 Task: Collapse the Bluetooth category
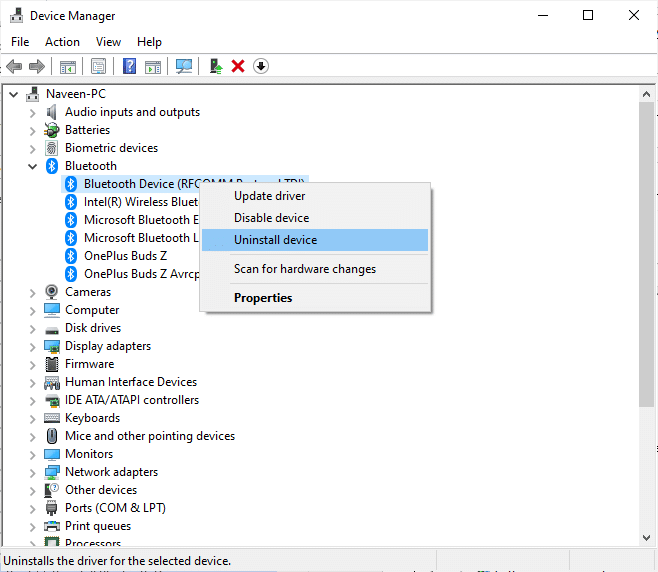[x=33, y=166]
